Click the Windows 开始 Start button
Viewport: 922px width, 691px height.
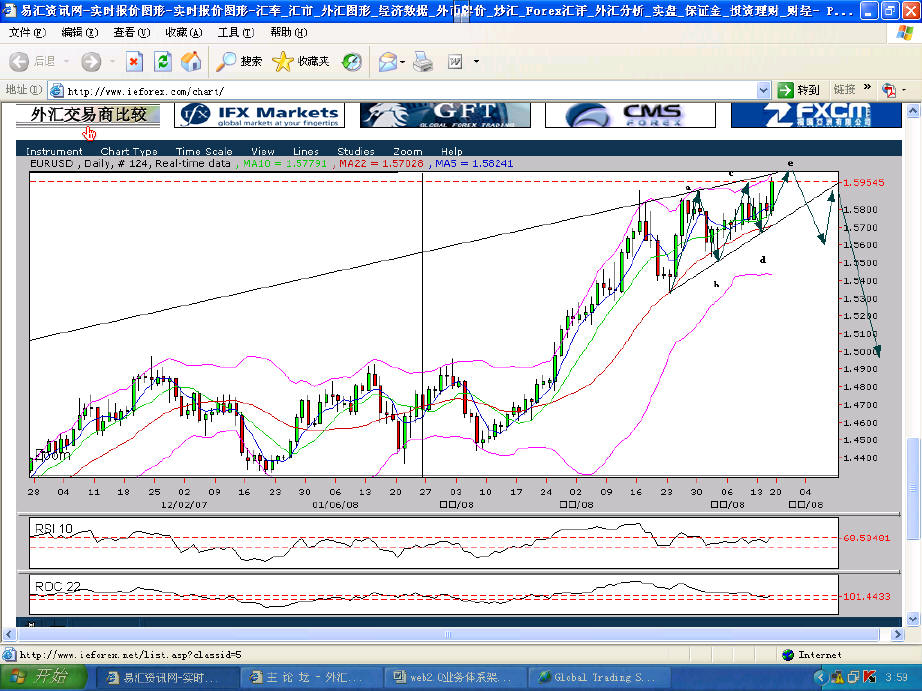[43, 677]
